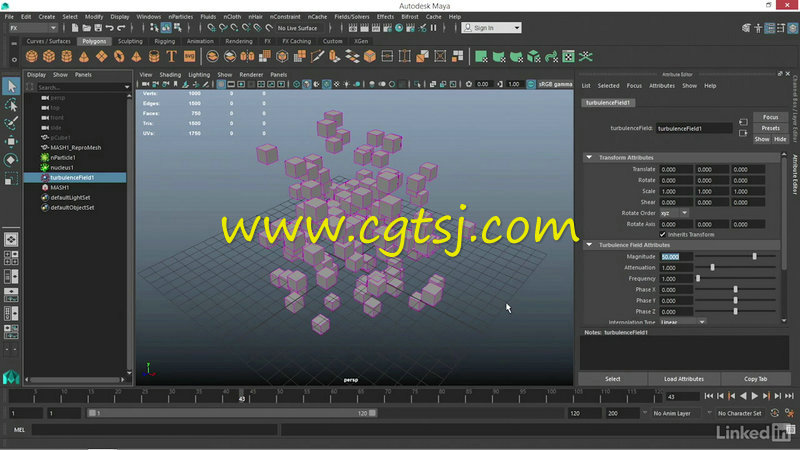This screenshot has height=450, width=800.
Task: Activate the Select tool arrow
Action: pyautogui.click(x=11, y=86)
